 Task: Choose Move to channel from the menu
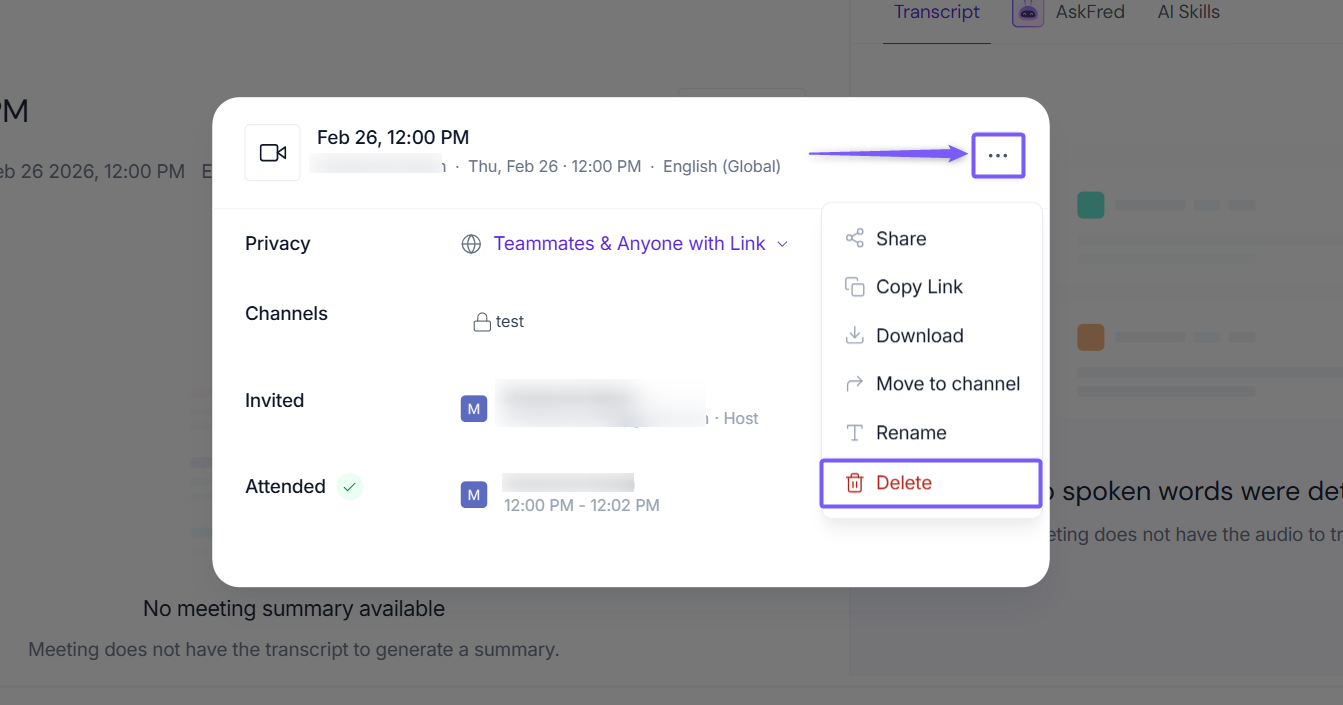[931, 384]
